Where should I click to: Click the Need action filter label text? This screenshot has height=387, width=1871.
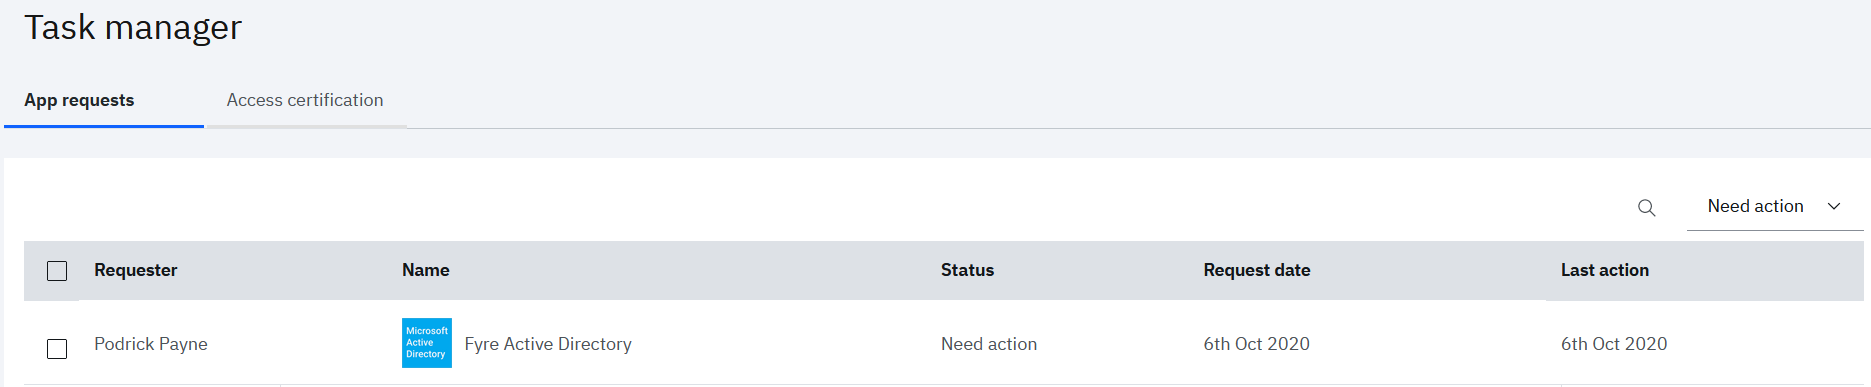[1755, 206]
